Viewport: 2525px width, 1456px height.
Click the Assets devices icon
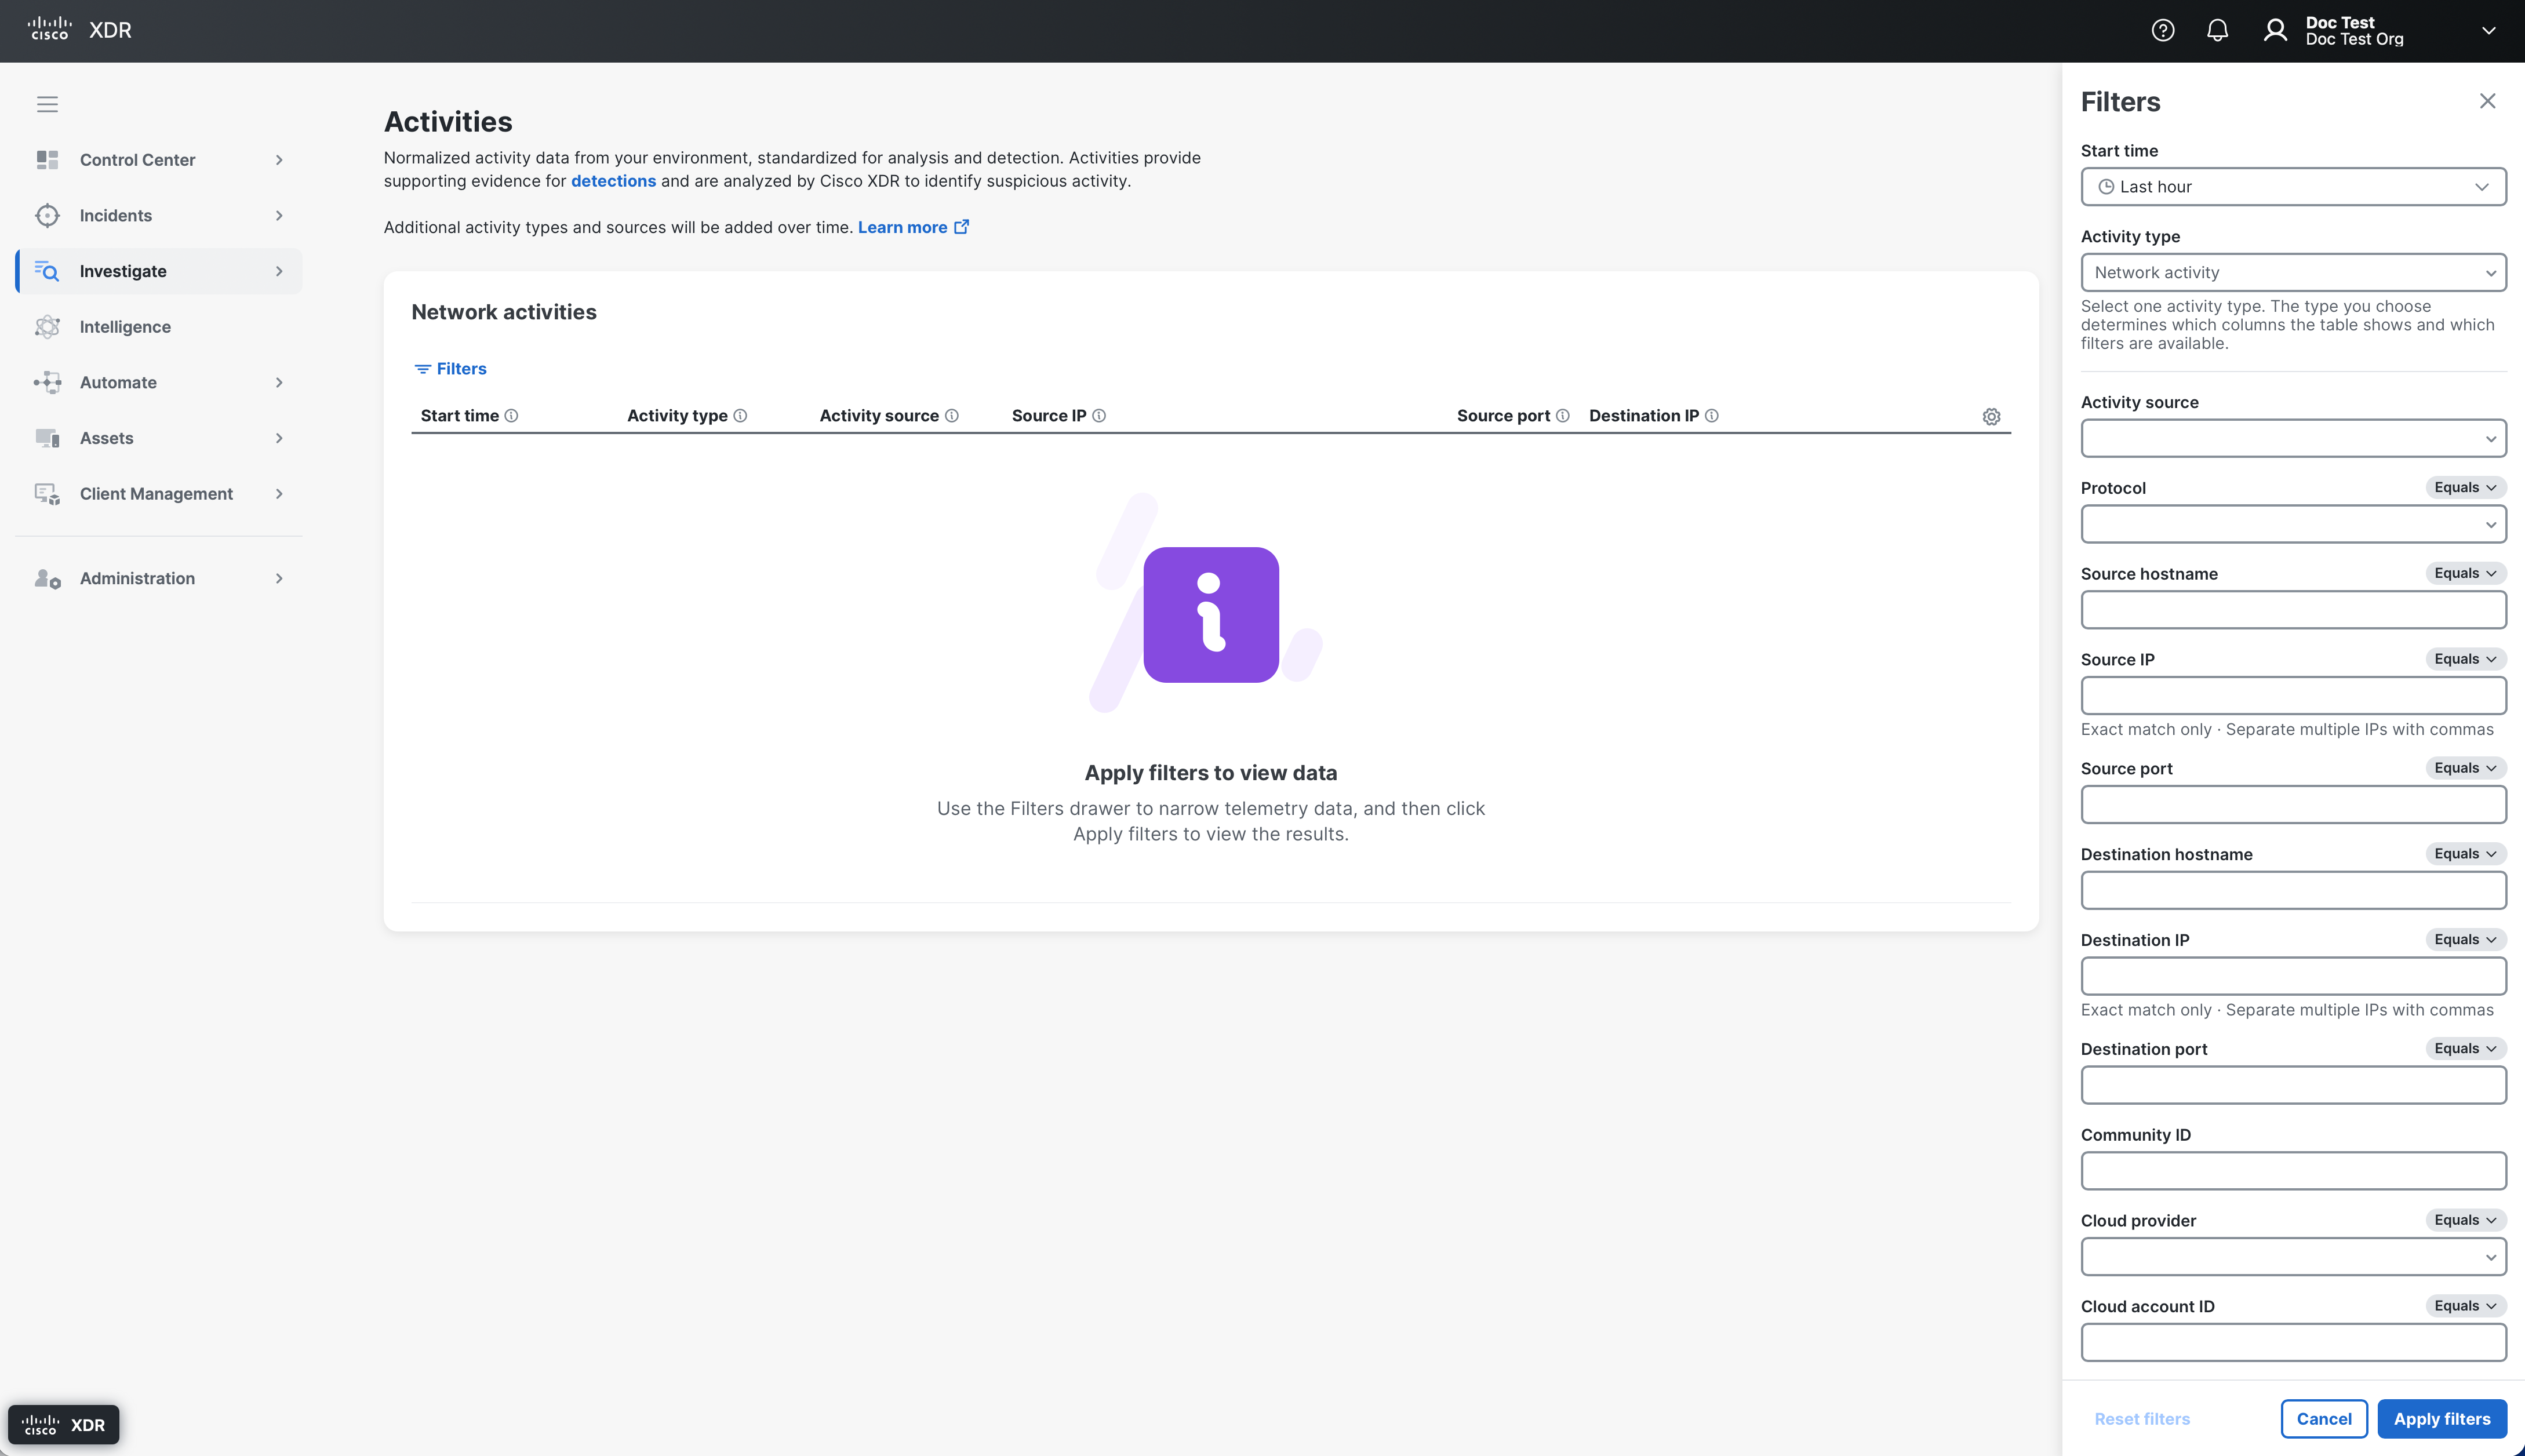pos(47,438)
